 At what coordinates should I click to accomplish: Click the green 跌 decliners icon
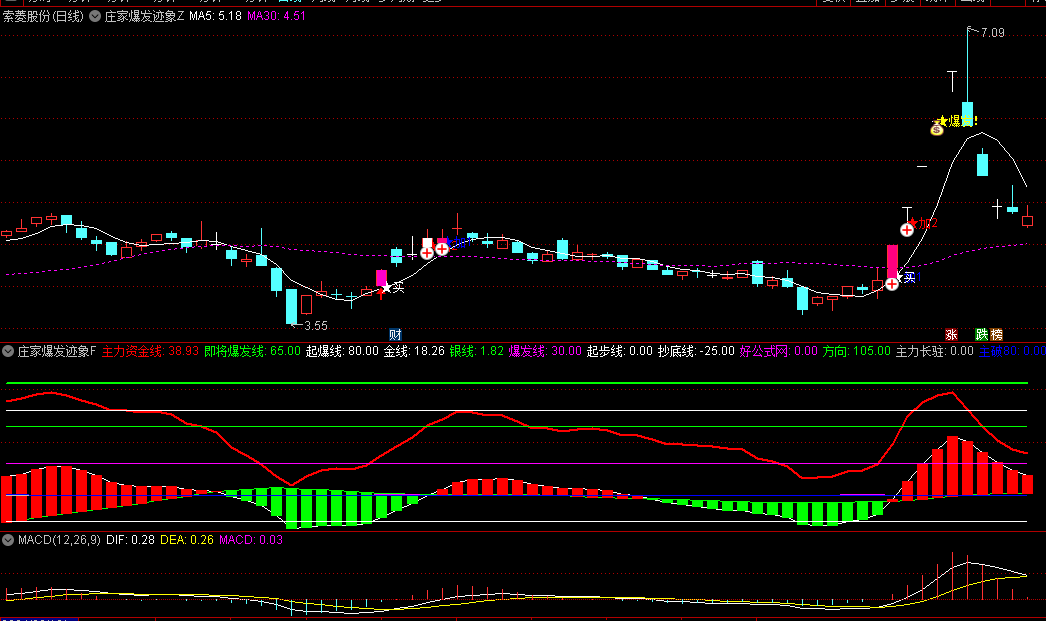click(982, 335)
